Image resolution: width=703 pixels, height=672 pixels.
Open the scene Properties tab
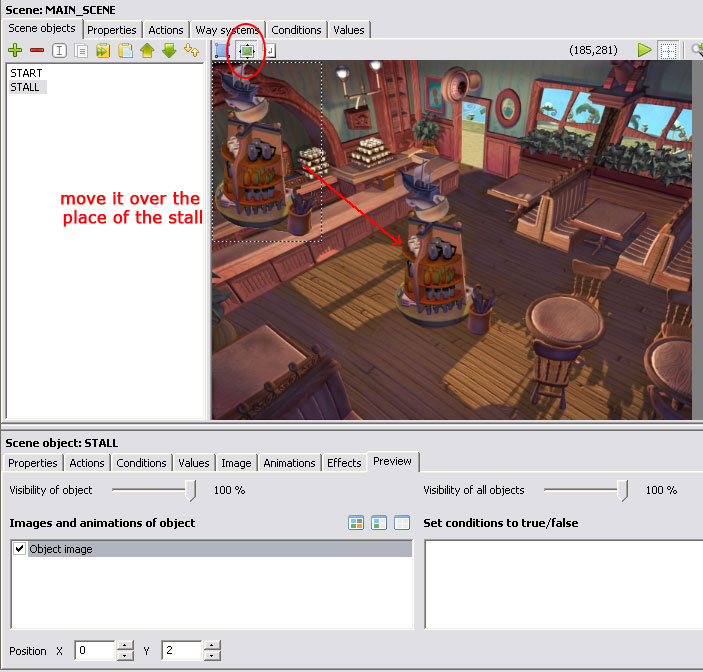[x=112, y=30]
